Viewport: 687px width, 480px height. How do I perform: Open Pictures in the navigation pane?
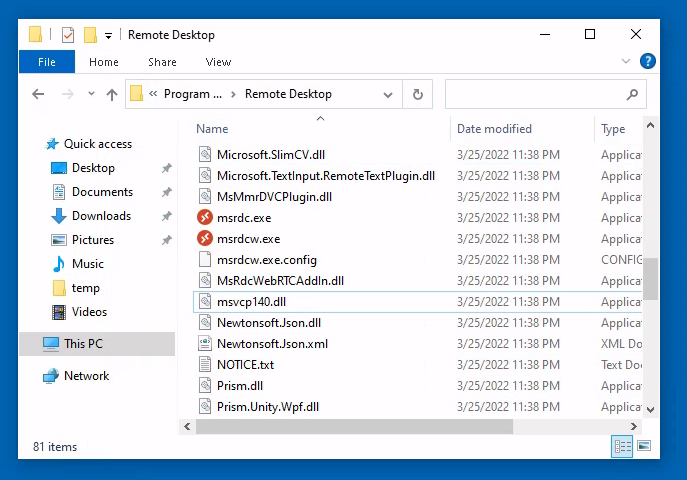point(92,240)
